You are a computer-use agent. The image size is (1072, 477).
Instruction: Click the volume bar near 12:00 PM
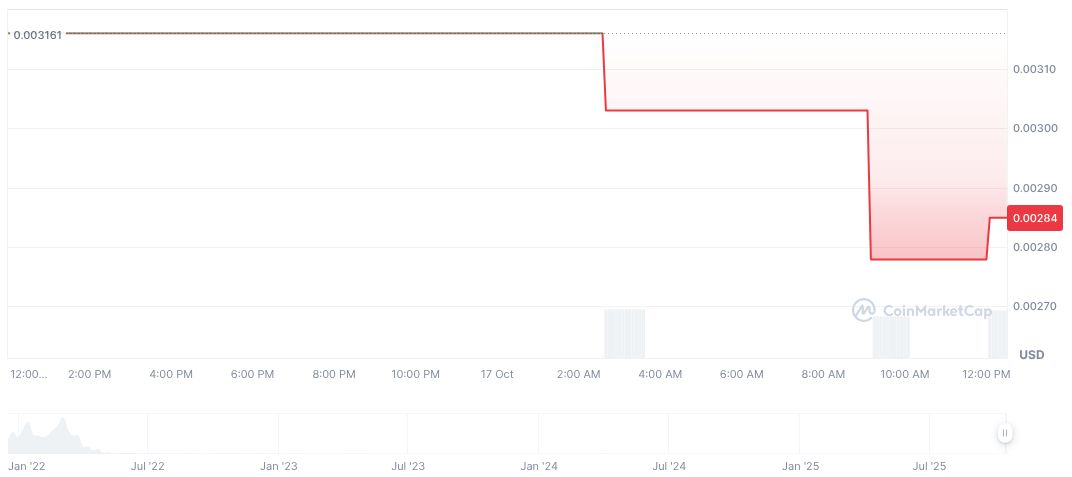tap(997, 334)
